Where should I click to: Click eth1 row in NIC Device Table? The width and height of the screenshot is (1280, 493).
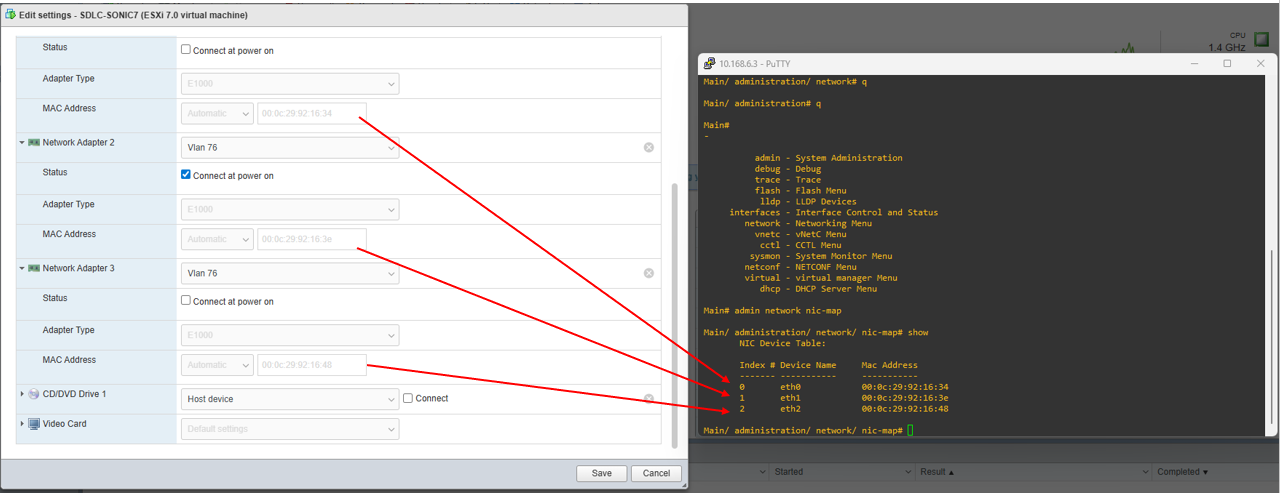pos(844,398)
